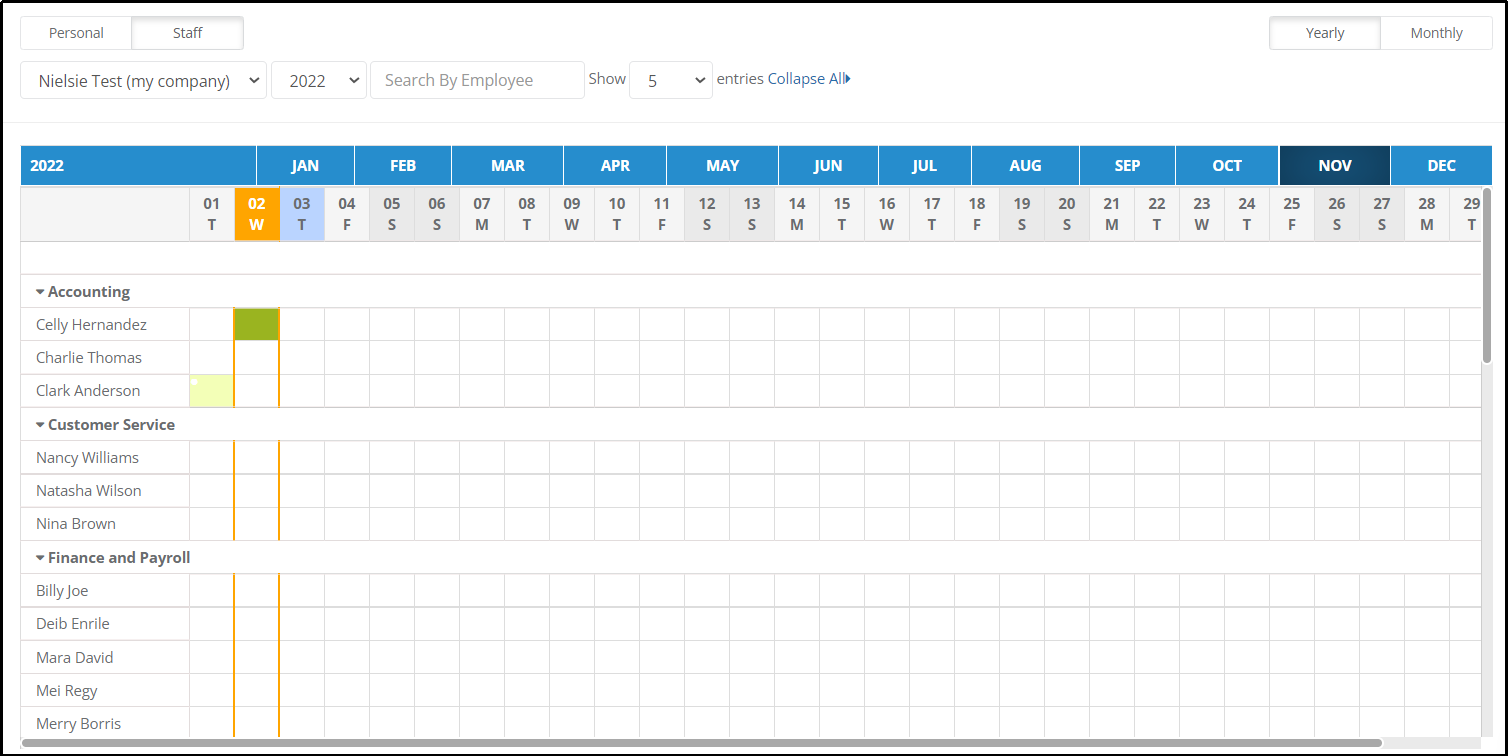The height and width of the screenshot is (756, 1508).
Task: Select employee Billy Joe
Action: (x=62, y=591)
